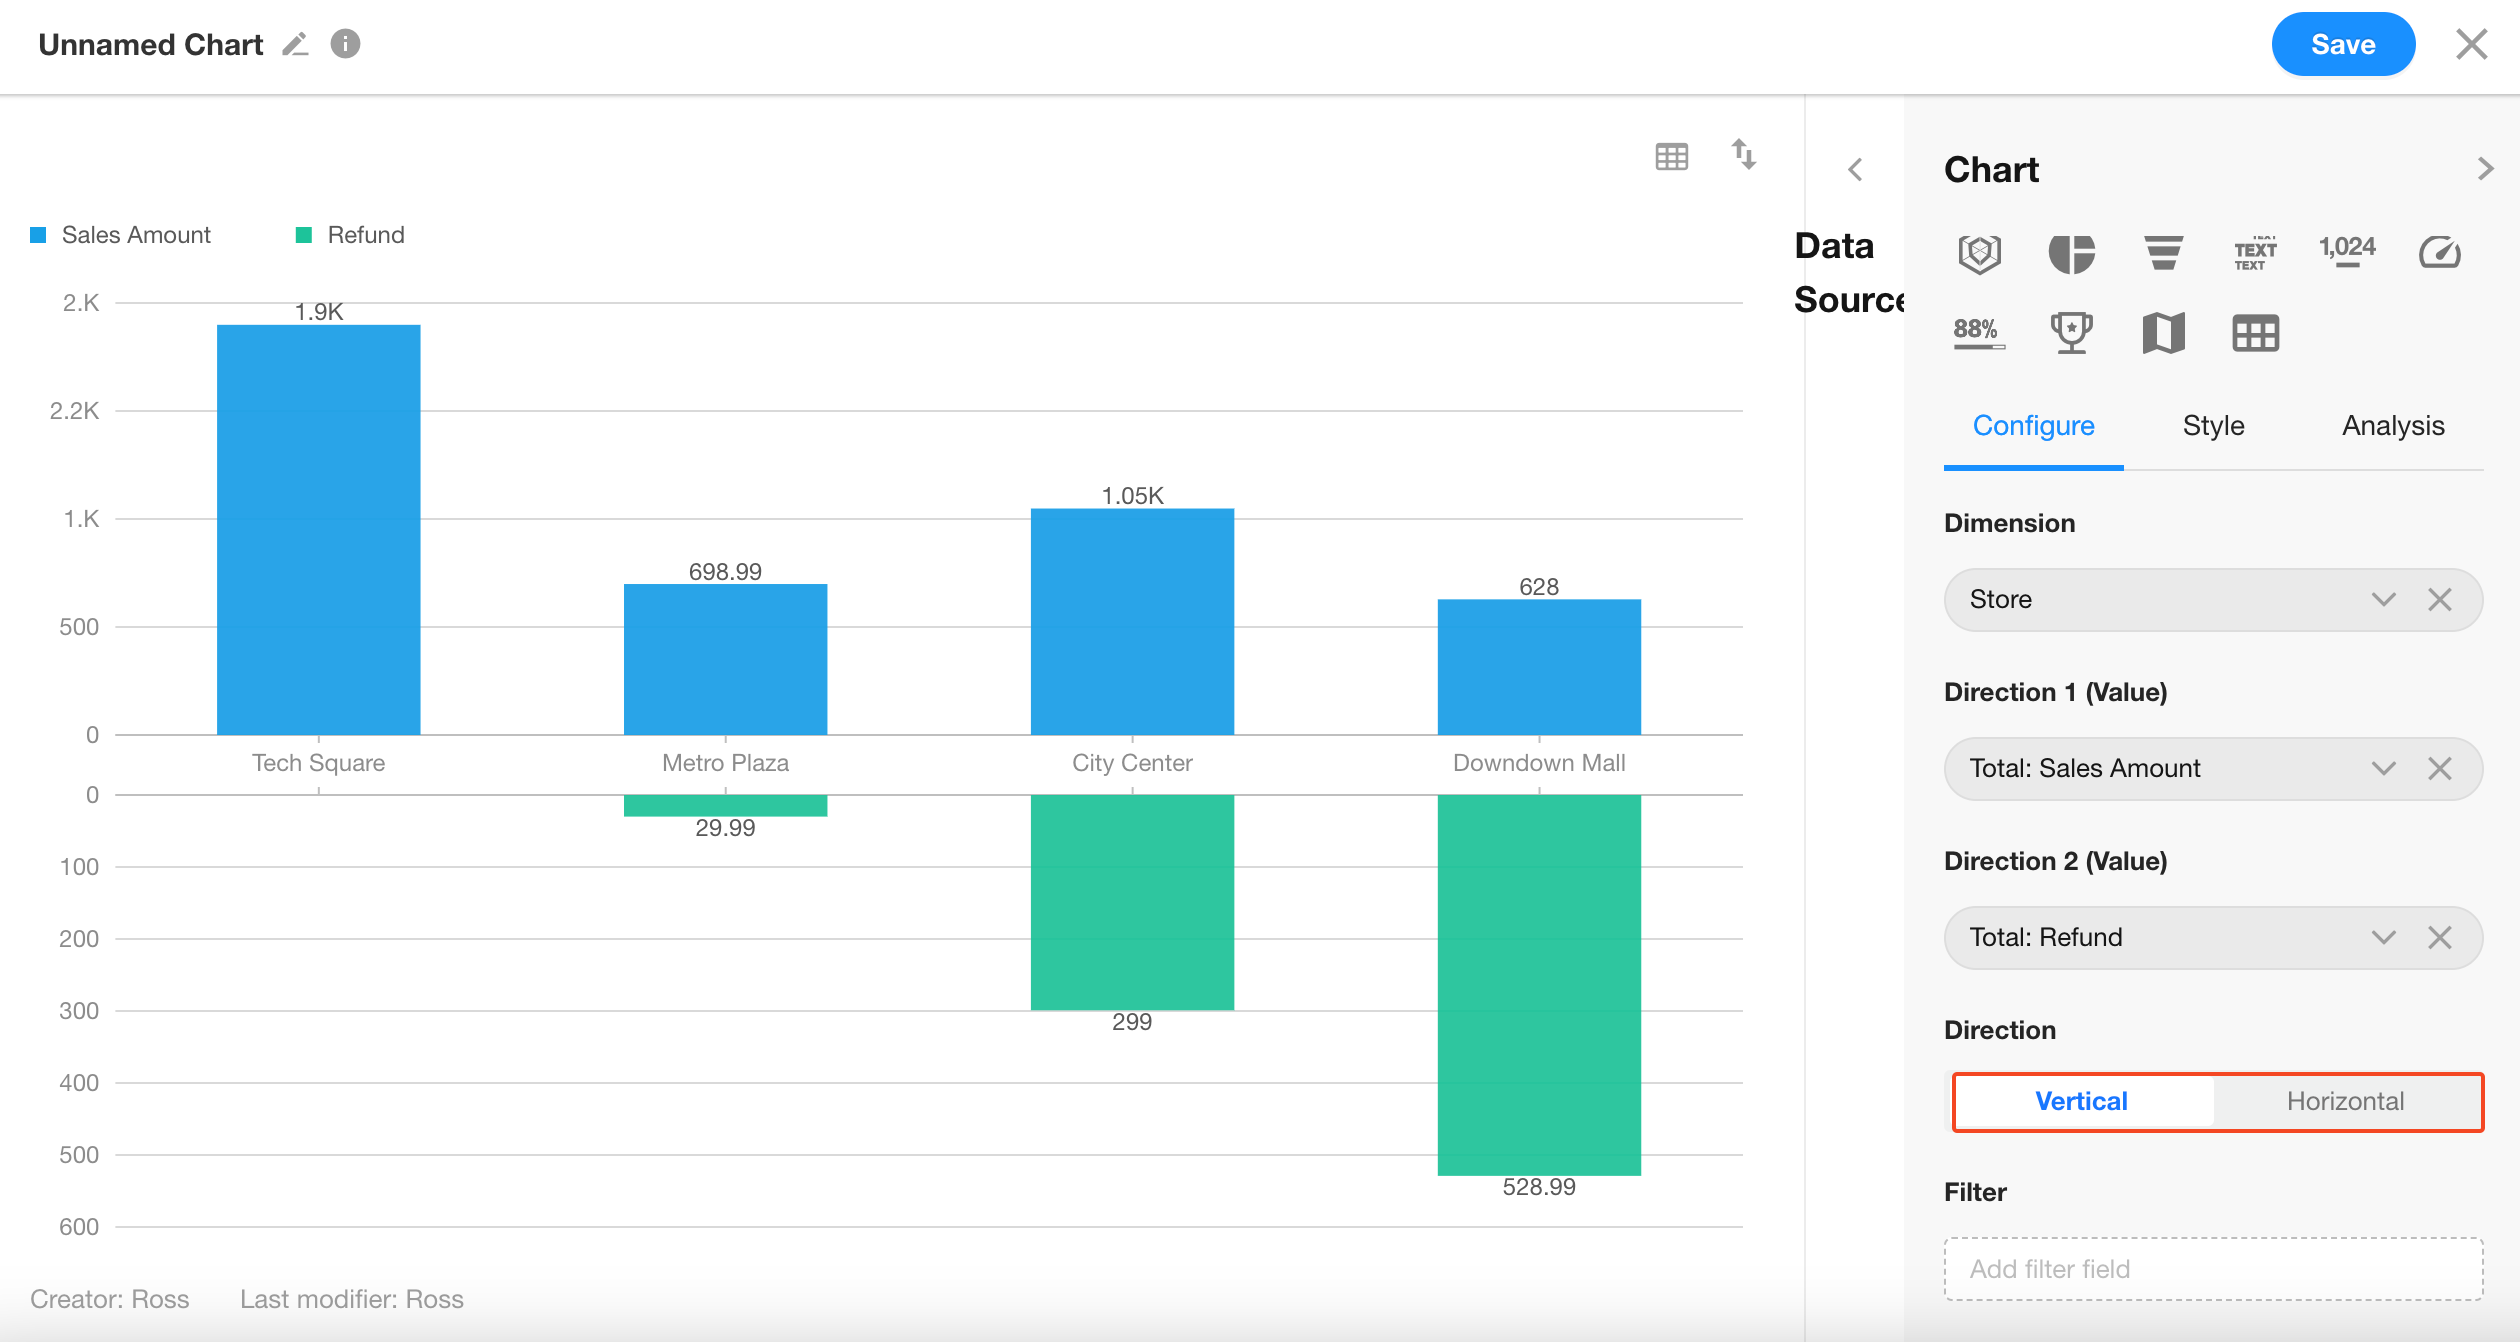Click the pencil icon to rename chart
The height and width of the screenshot is (1342, 2520).
295,44
